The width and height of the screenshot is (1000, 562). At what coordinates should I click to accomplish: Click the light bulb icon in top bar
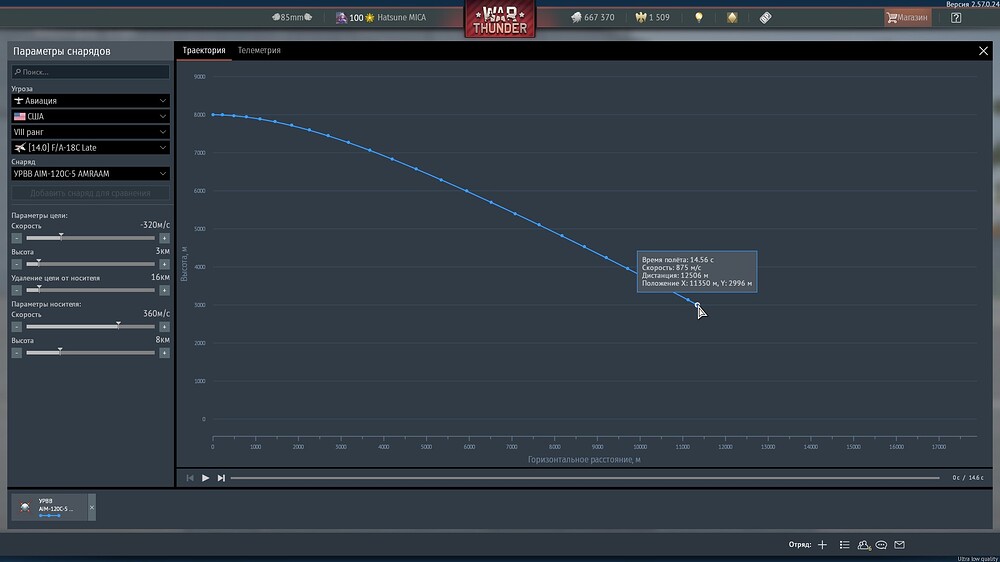coord(699,18)
